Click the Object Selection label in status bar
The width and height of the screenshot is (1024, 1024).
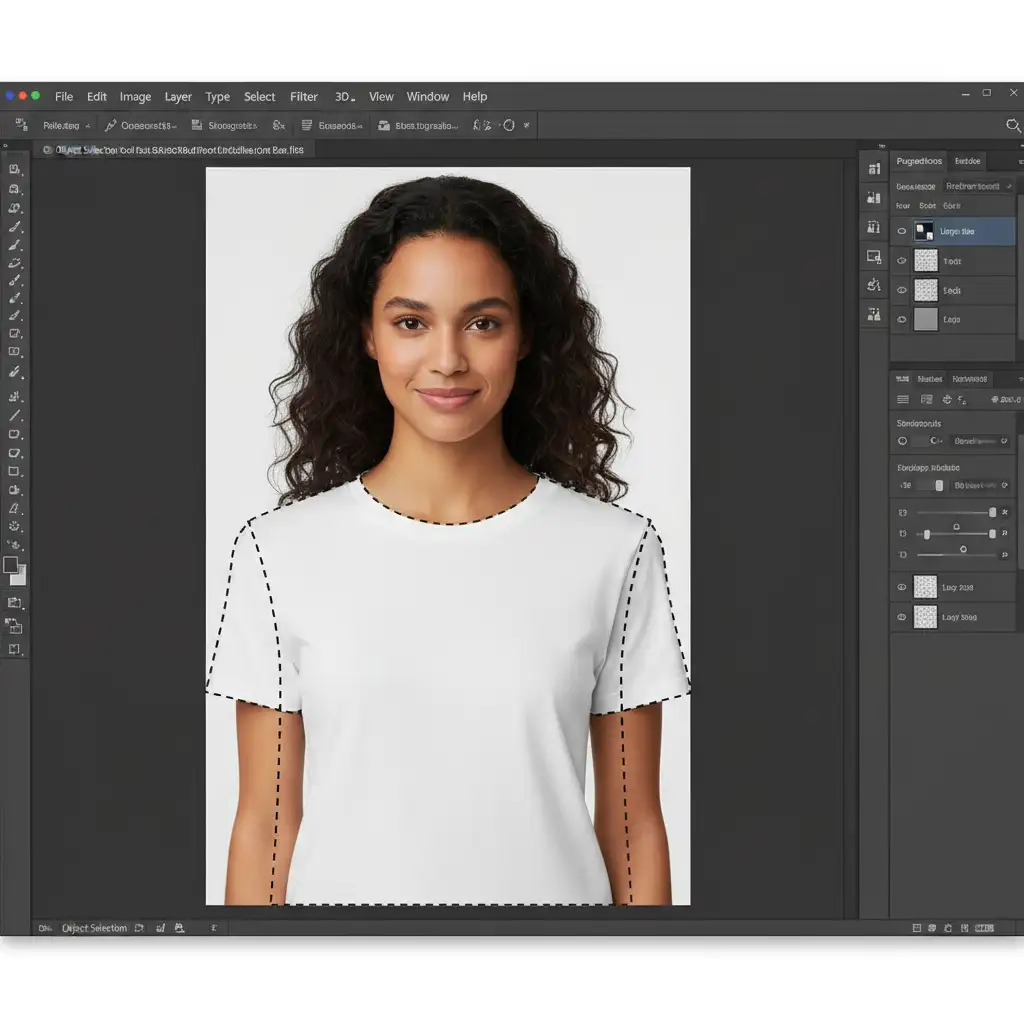[94, 929]
